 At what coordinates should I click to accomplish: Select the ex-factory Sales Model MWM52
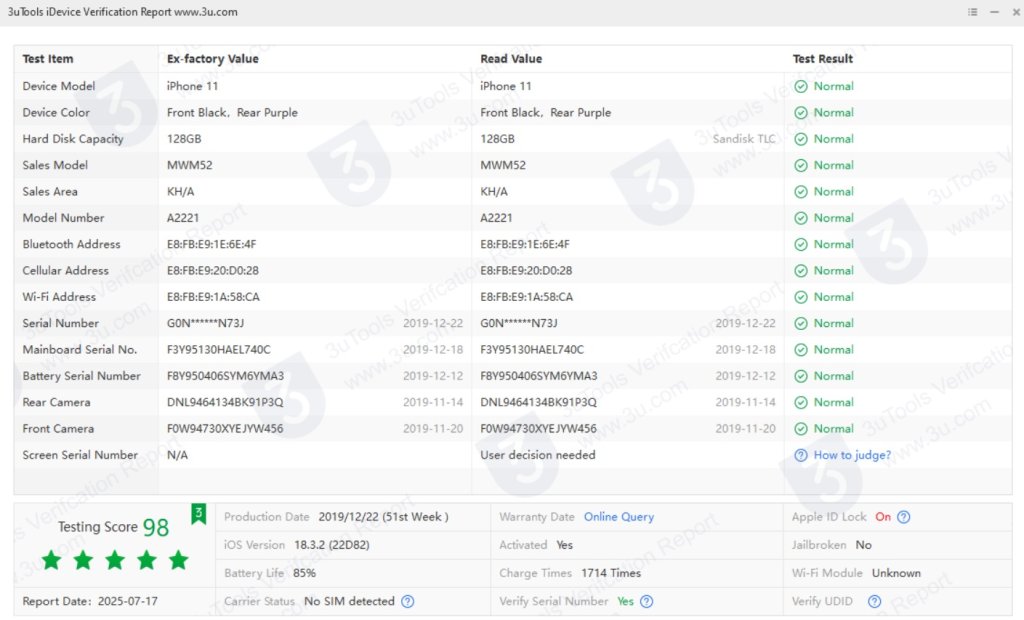(x=189, y=165)
